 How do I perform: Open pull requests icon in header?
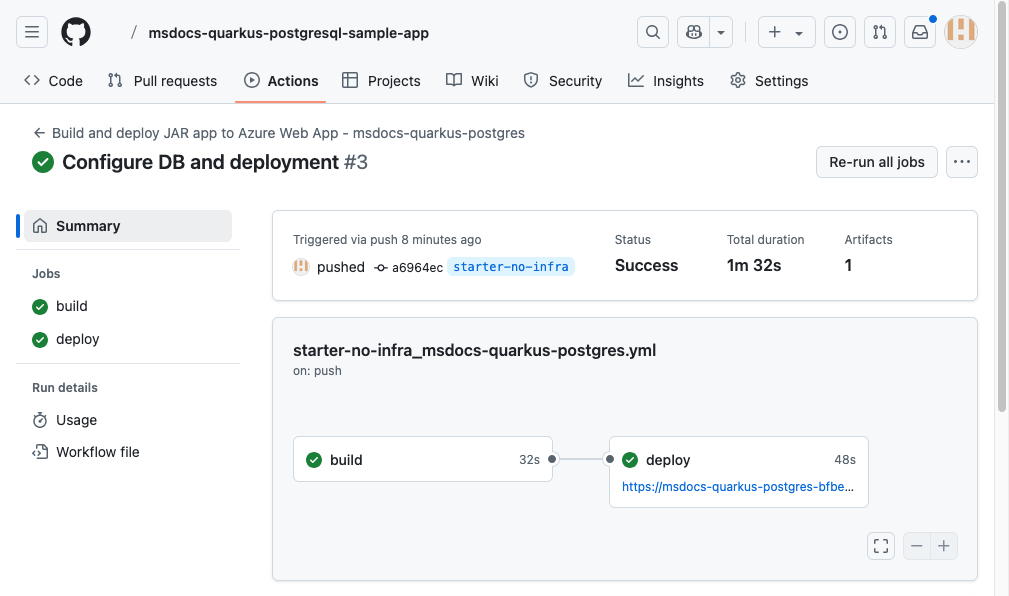tap(880, 32)
